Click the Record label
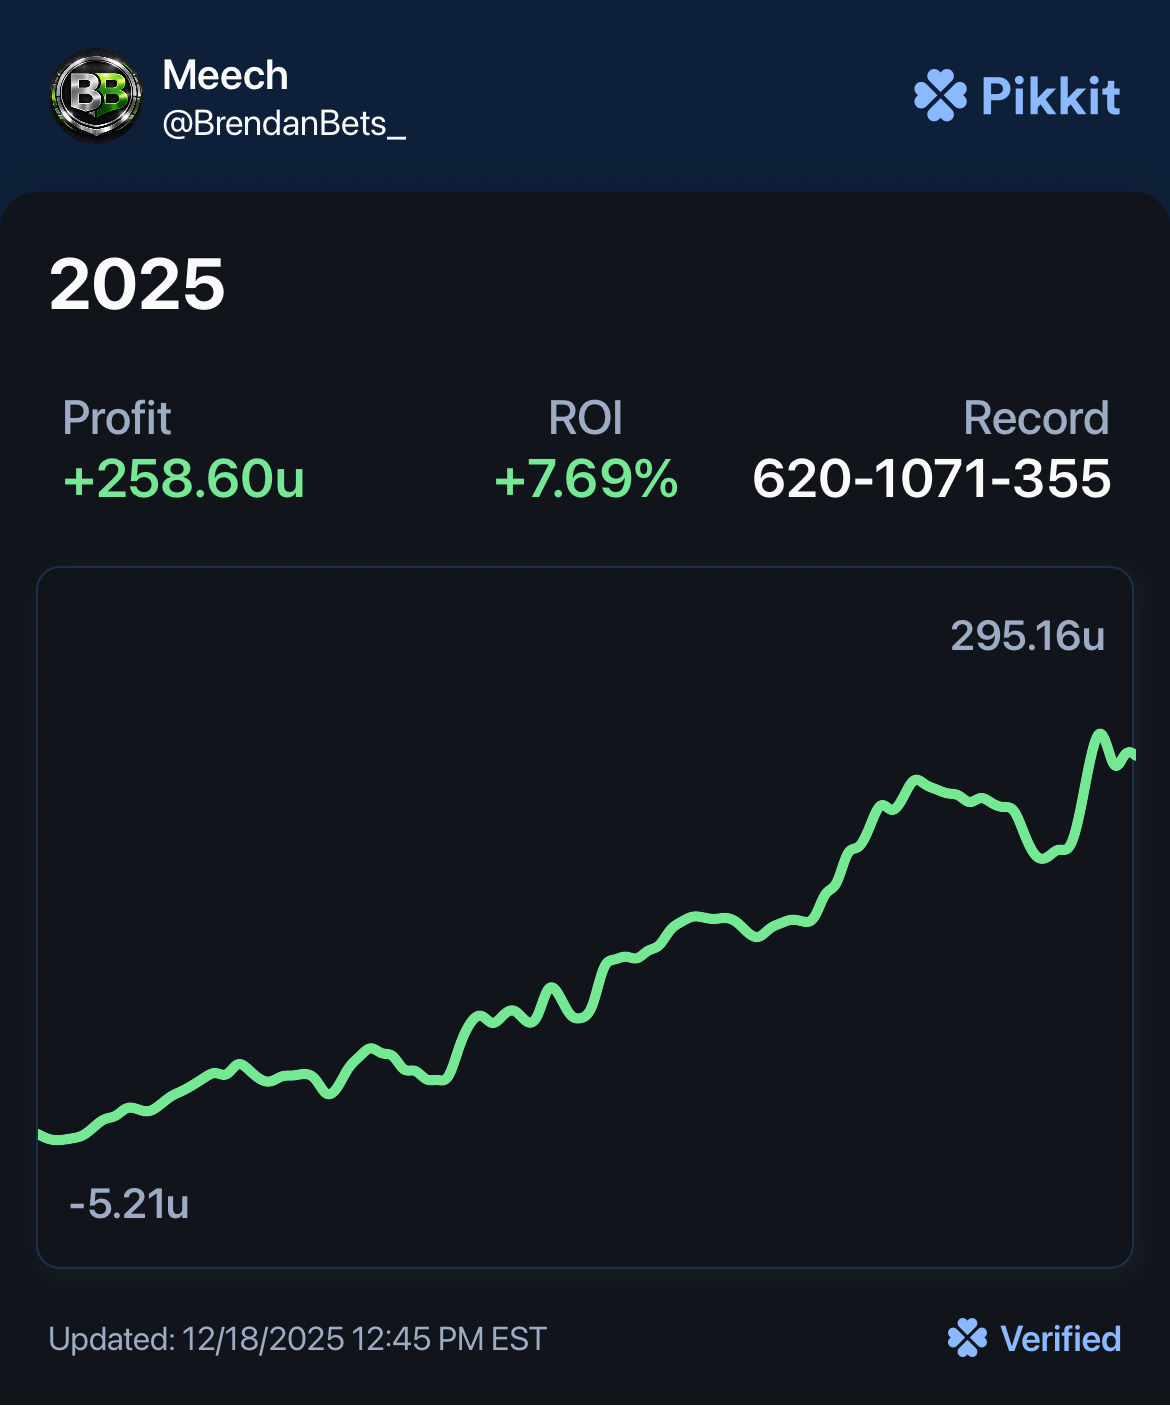 click(x=1036, y=418)
